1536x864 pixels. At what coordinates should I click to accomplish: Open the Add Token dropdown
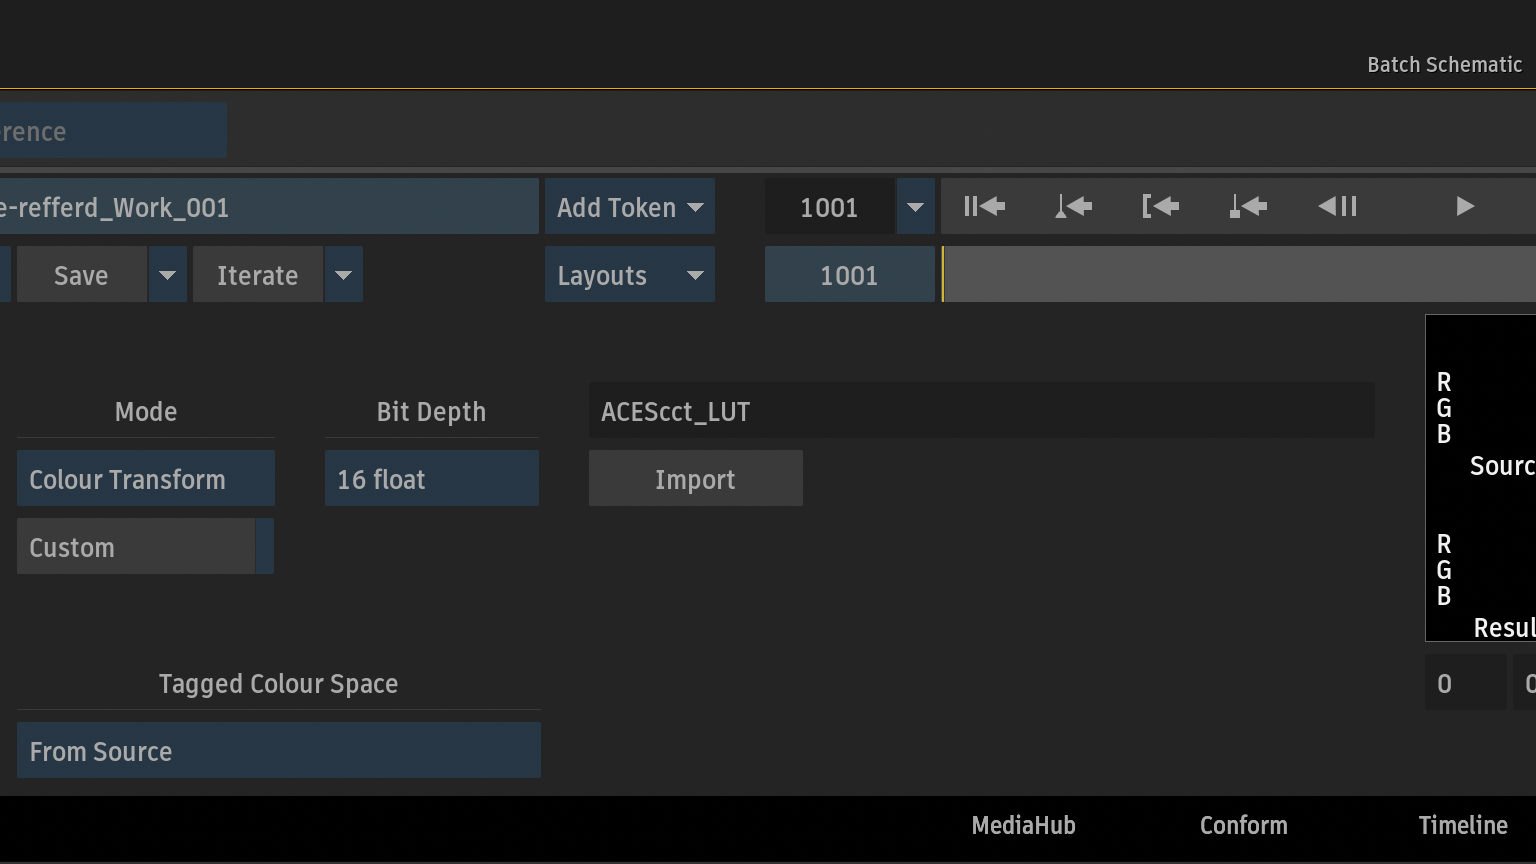[629, 207]
